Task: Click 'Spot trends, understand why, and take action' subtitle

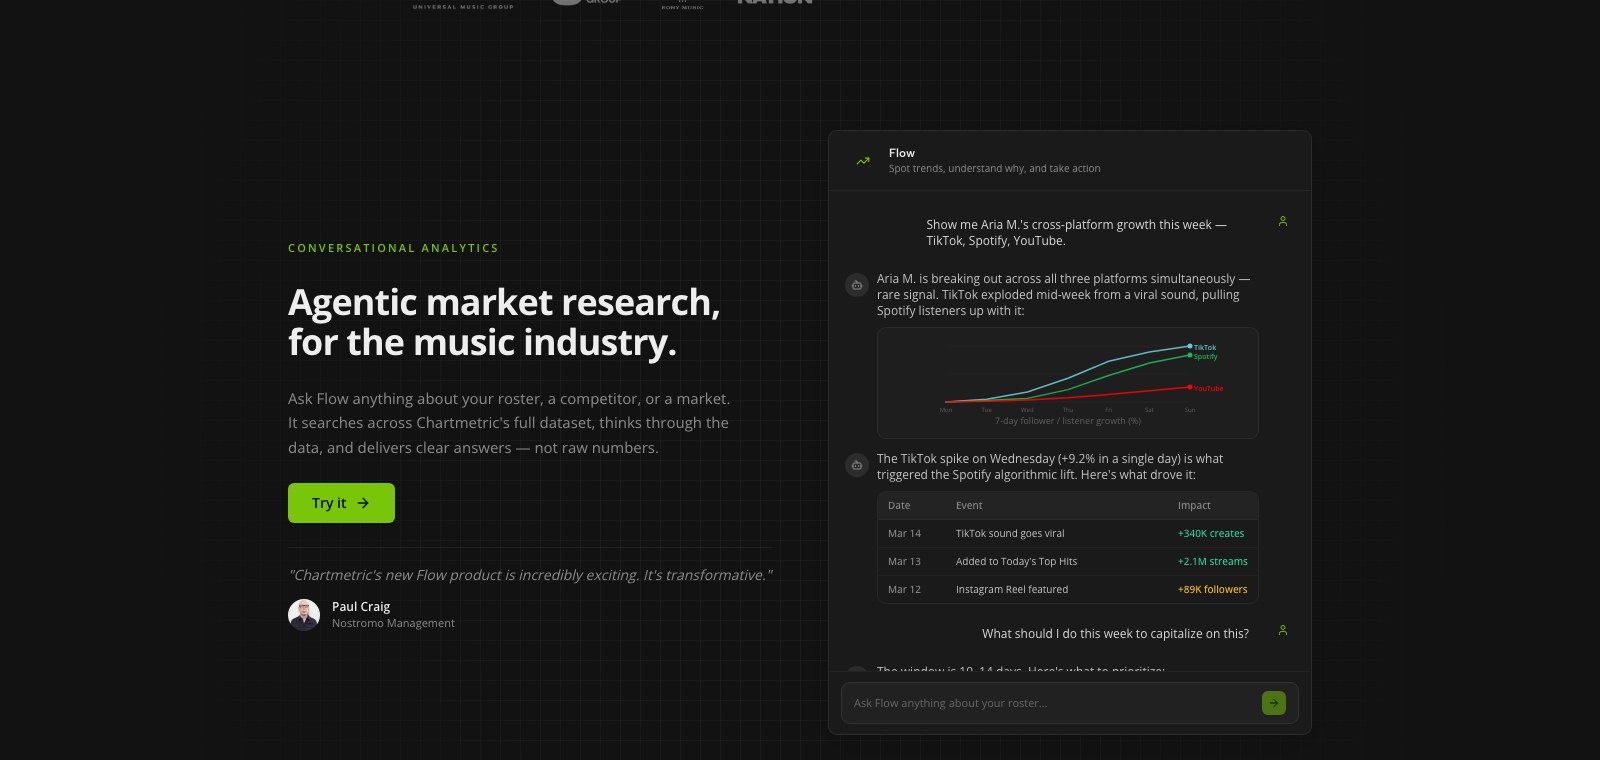Action: pyautogui.click(x=994, y=168)
